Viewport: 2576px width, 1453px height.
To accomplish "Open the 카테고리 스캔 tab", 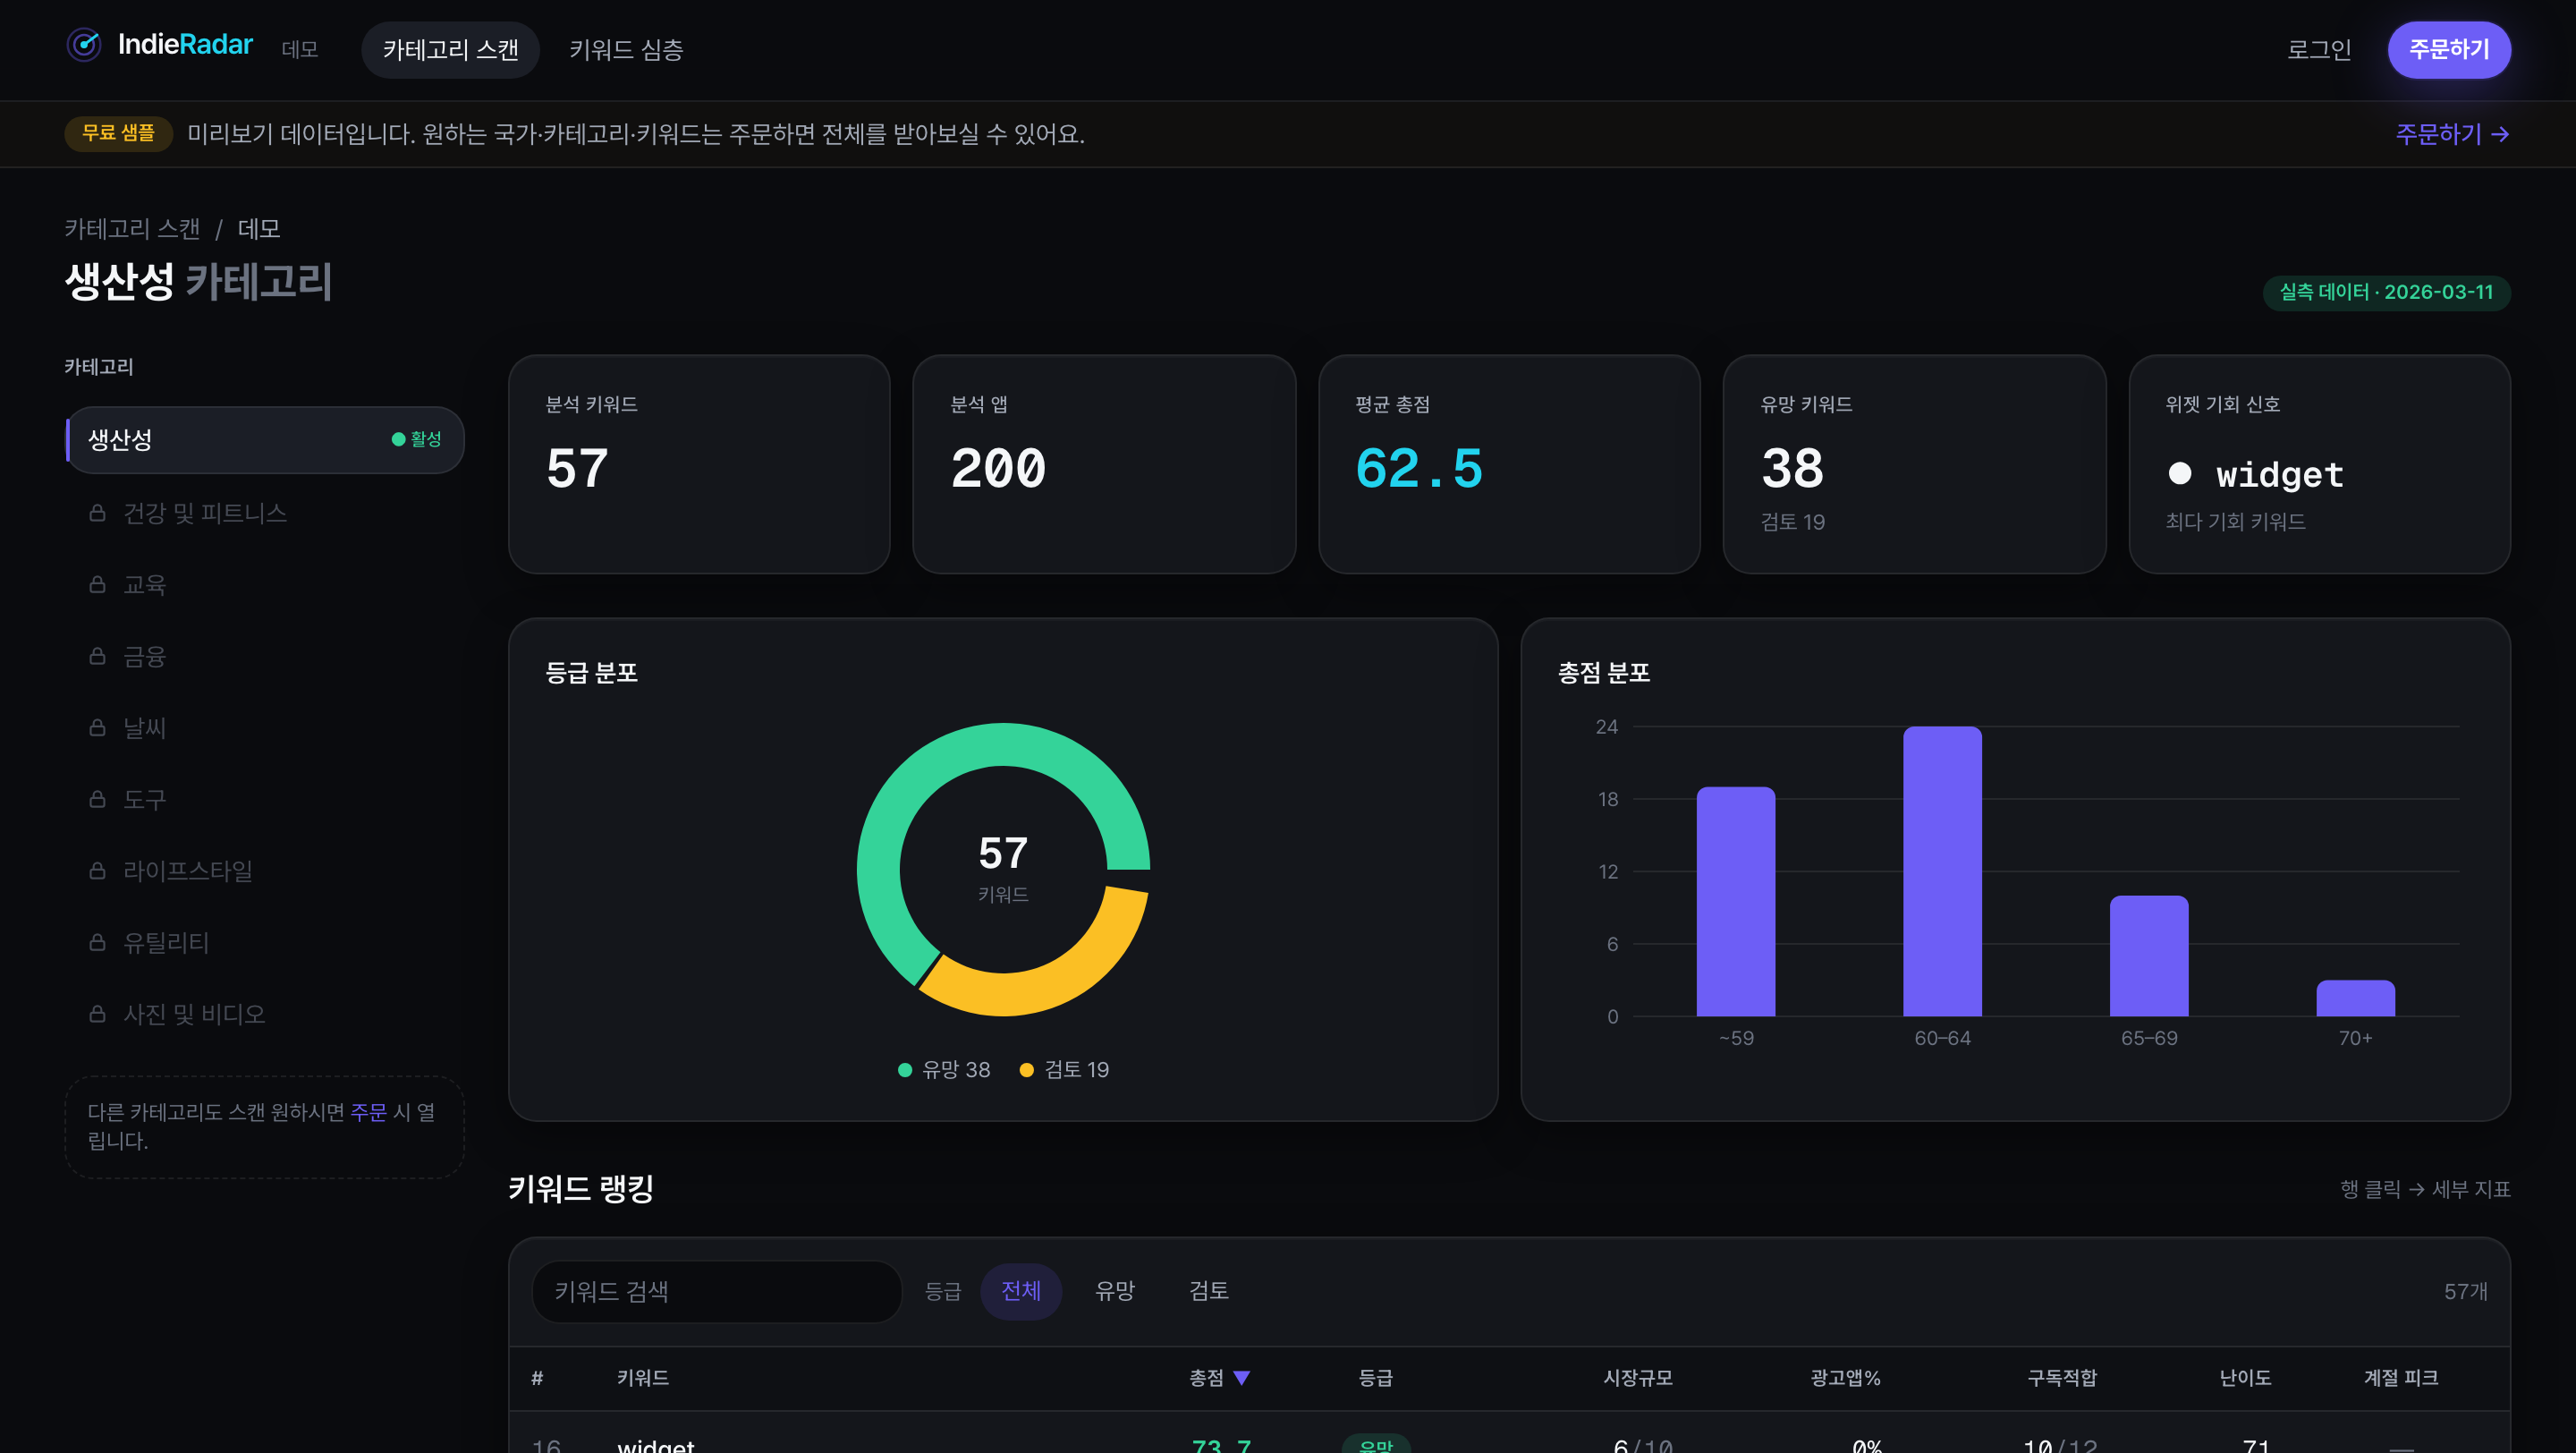I will (x=450, y=49).
